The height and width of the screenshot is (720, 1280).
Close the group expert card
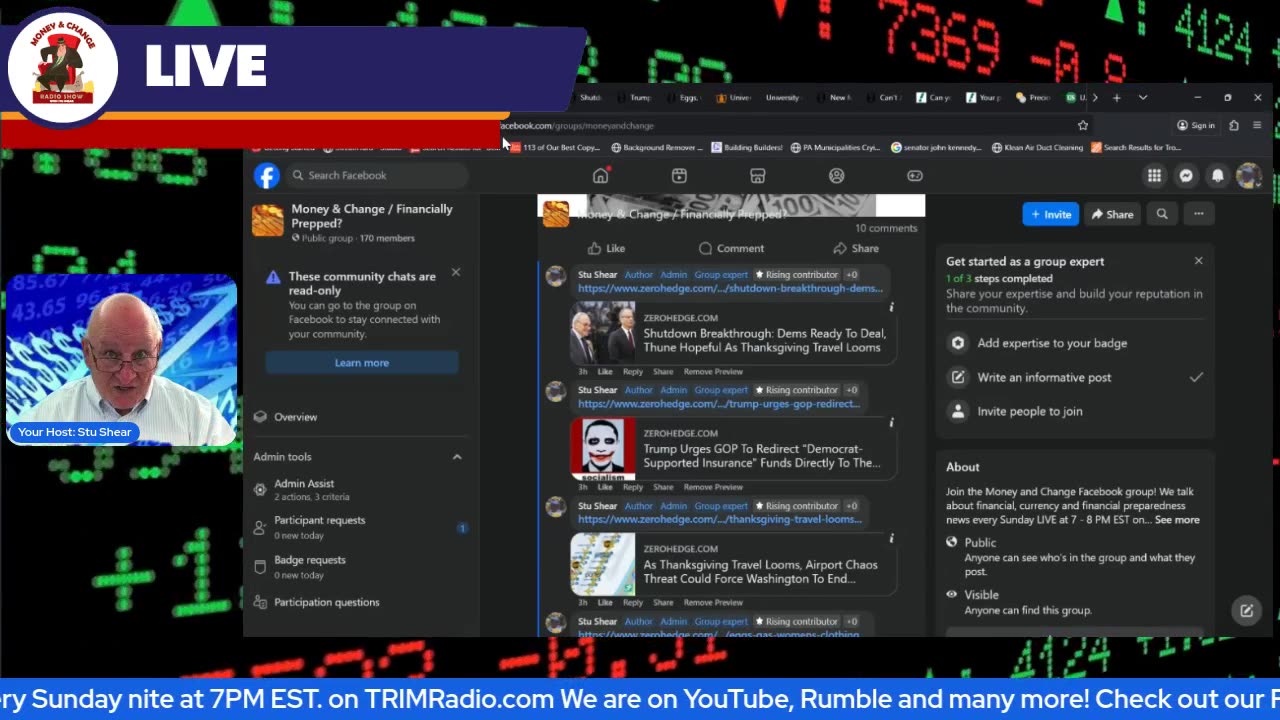tap(1198, 261)
